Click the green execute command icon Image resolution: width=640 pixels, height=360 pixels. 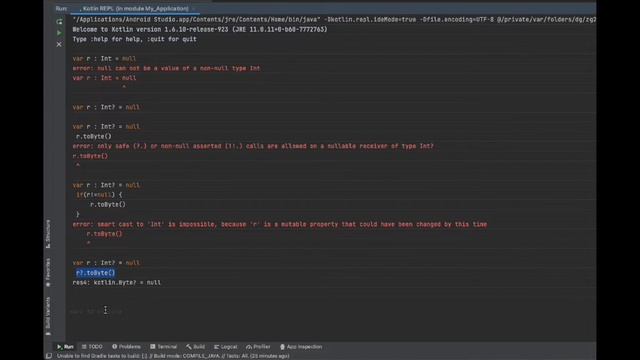click(x=59, y=33)
